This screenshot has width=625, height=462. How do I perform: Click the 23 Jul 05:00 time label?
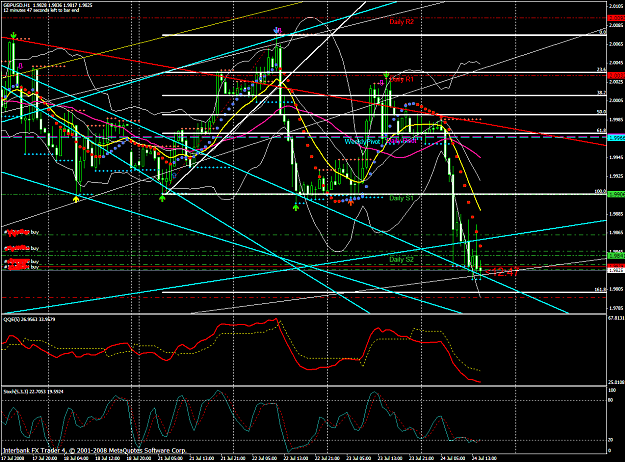click(358, 458)
